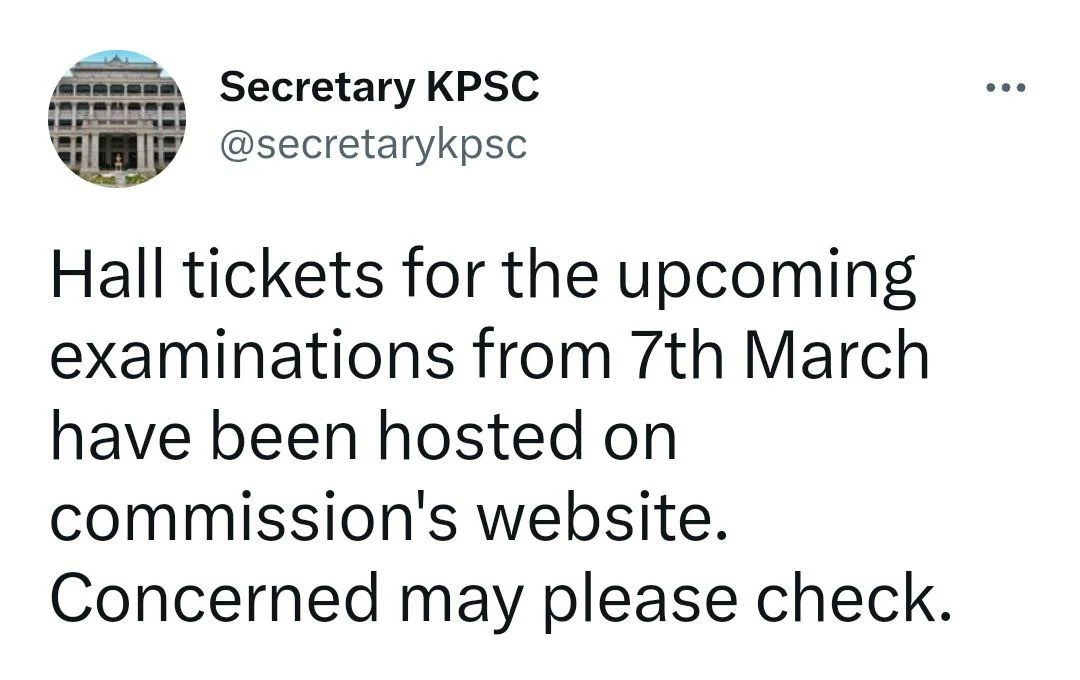This screenshot has width=1080, height=680.
Task: Click the line 'examinations from 7th March'
Action: tap(489, 356)
